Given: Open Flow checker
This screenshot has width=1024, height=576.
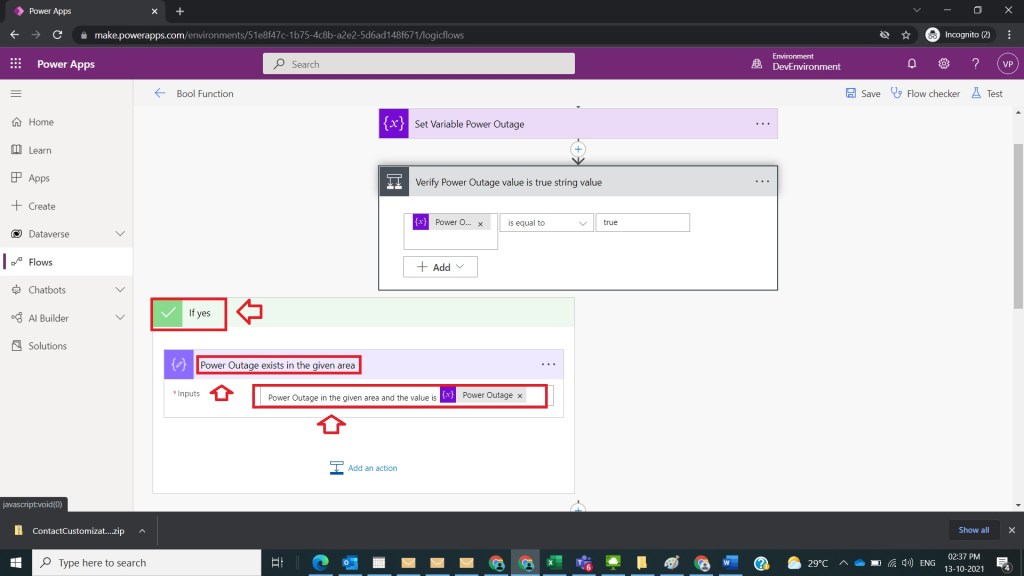Looking at the screenshot, I should click(x=924, y=93).
